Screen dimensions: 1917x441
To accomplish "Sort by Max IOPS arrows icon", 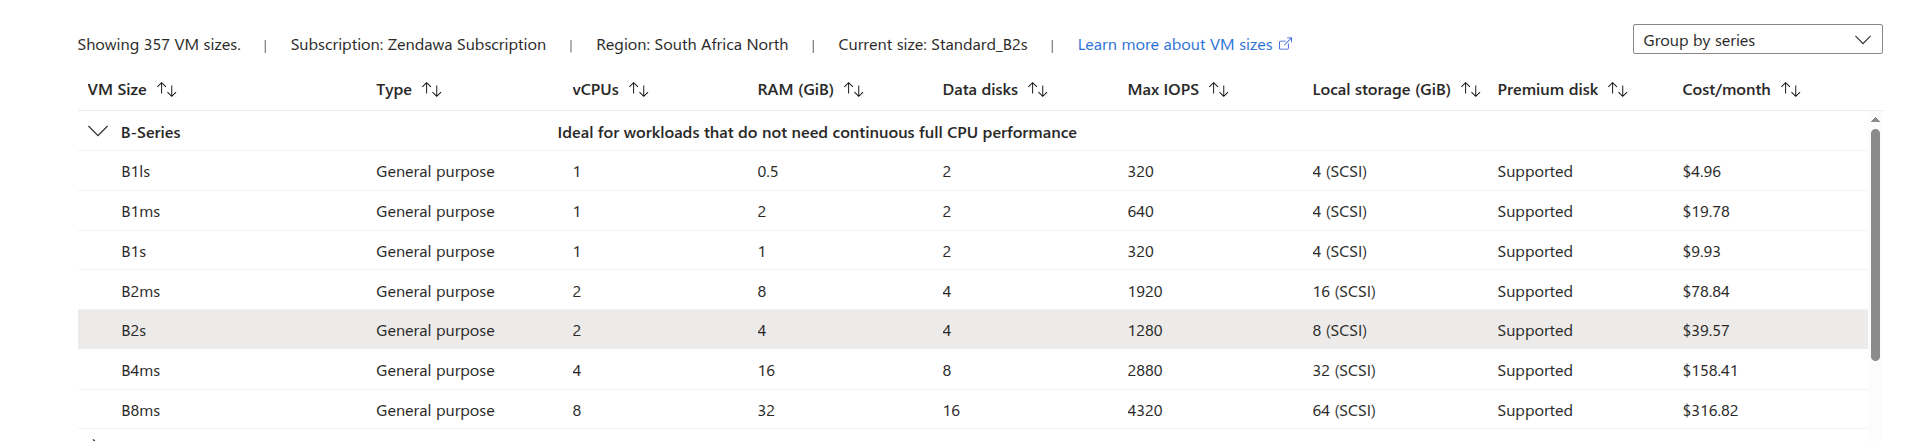I will pos(1219,90).
